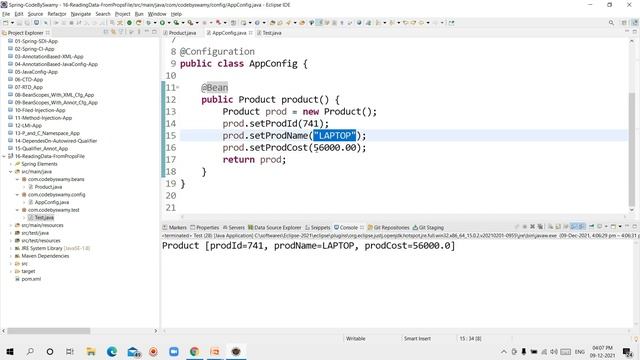Select AppConfig.java in Project Explorer
This screenshot has width=640, height=360.
tap(52, 202)
